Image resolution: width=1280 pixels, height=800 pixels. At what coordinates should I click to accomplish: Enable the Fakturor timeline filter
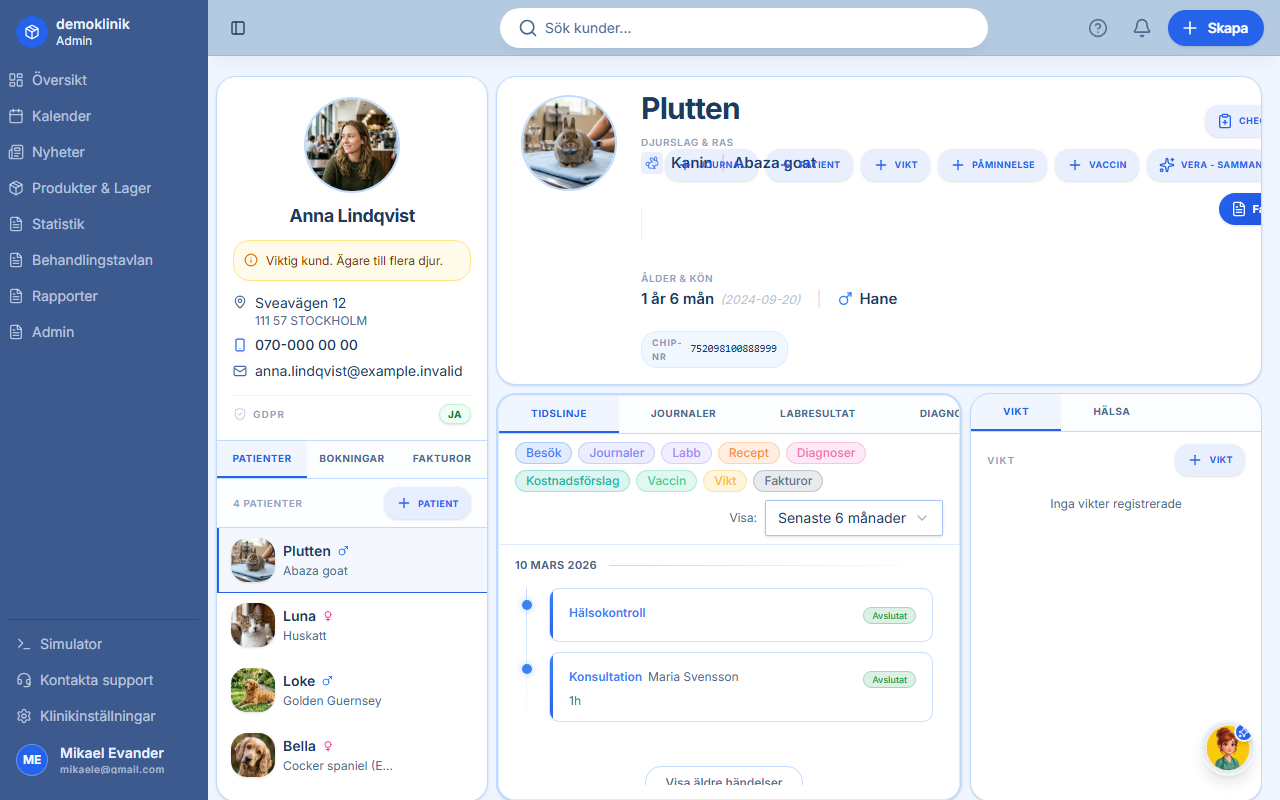(787, 480)
